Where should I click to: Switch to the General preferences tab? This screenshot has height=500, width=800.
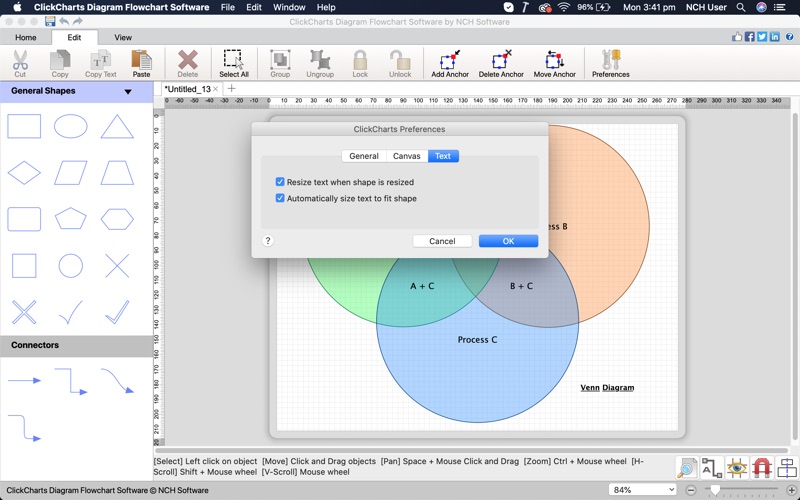(364, 156)
